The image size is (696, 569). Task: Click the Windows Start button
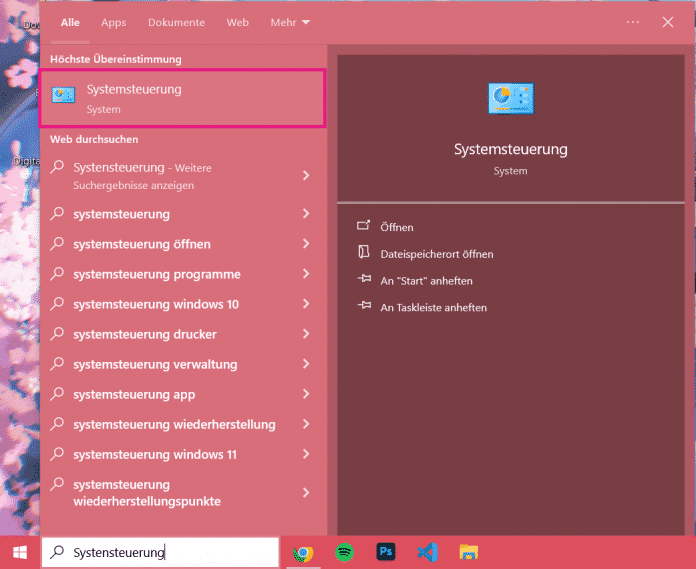(x=19, y=552)
